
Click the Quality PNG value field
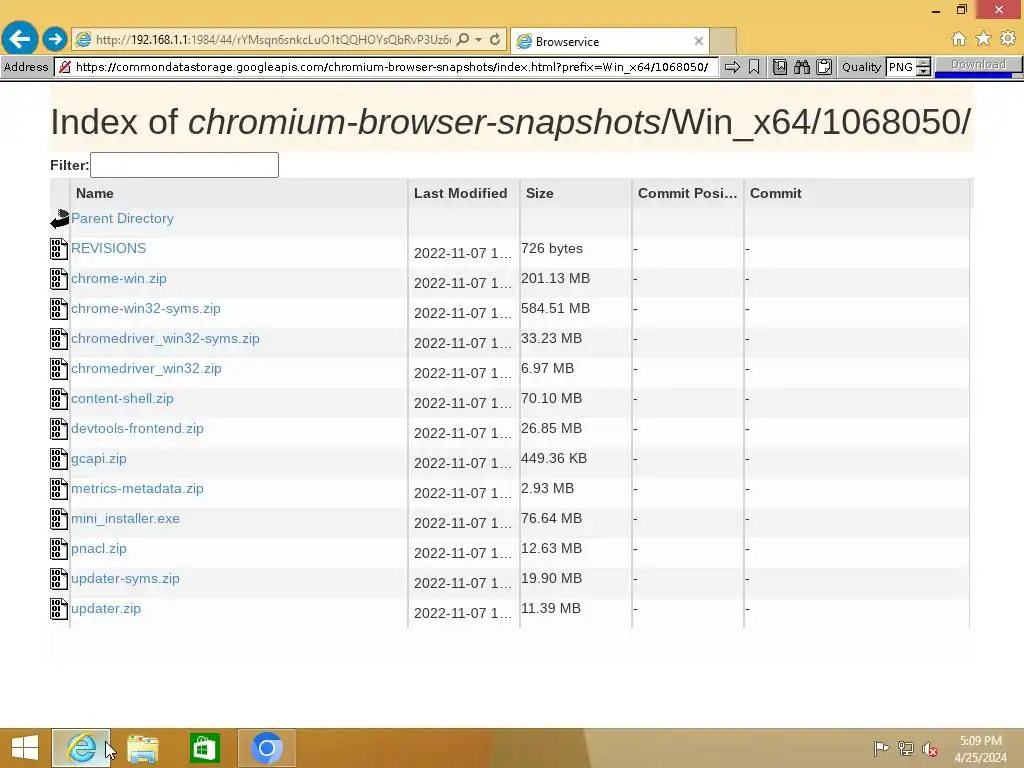coord(901,67)
